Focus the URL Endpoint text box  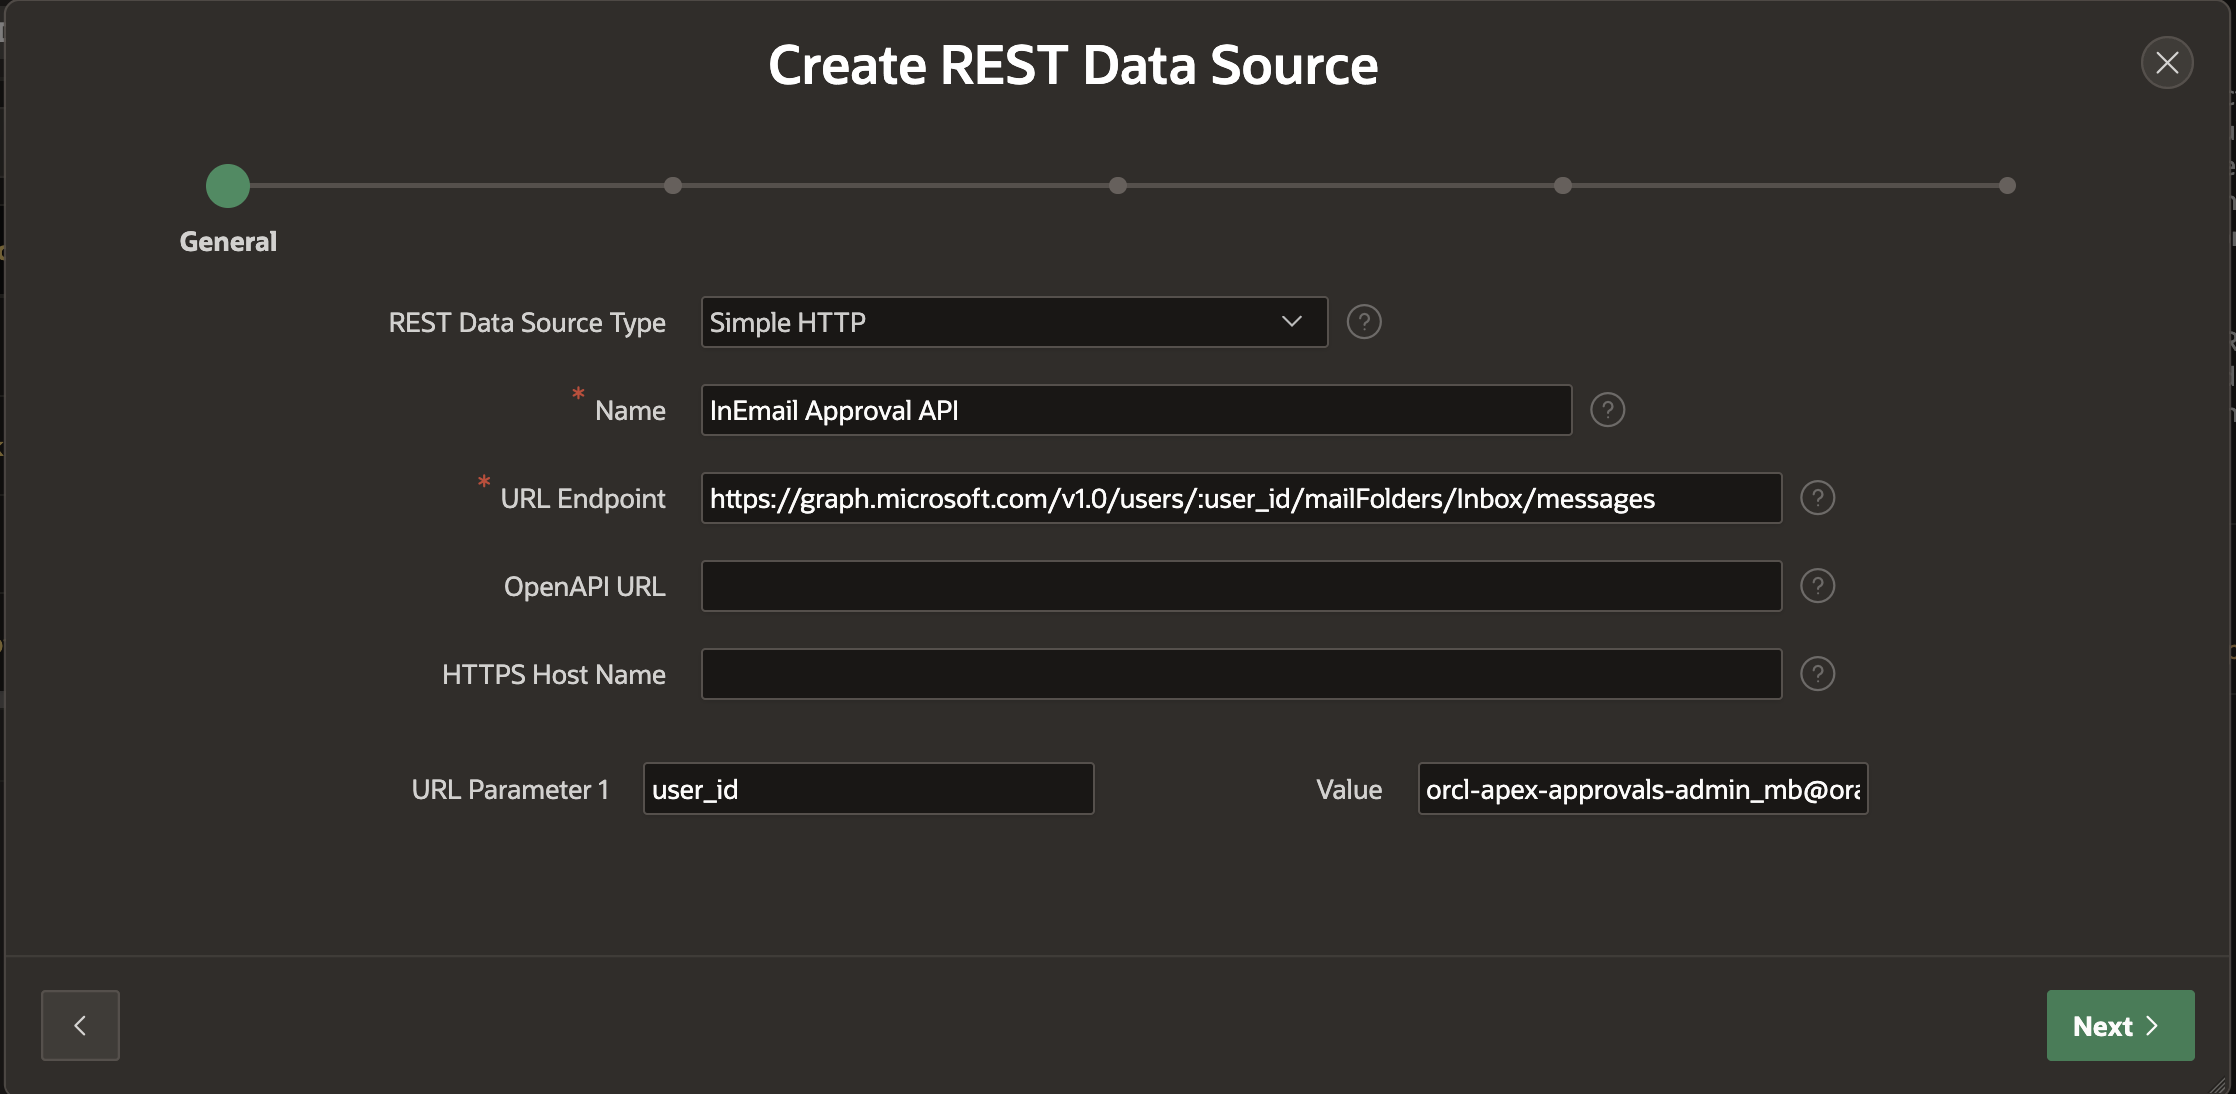coord(1241,498)
